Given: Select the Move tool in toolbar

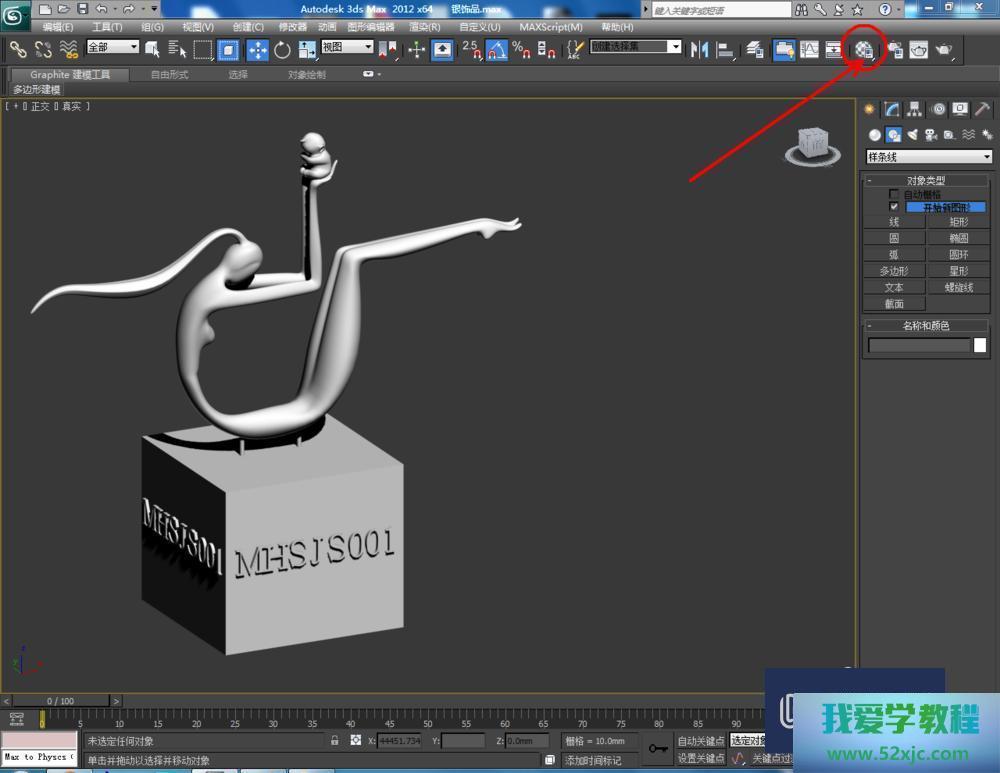Looking at the screenshot, I should pos(257,49).
